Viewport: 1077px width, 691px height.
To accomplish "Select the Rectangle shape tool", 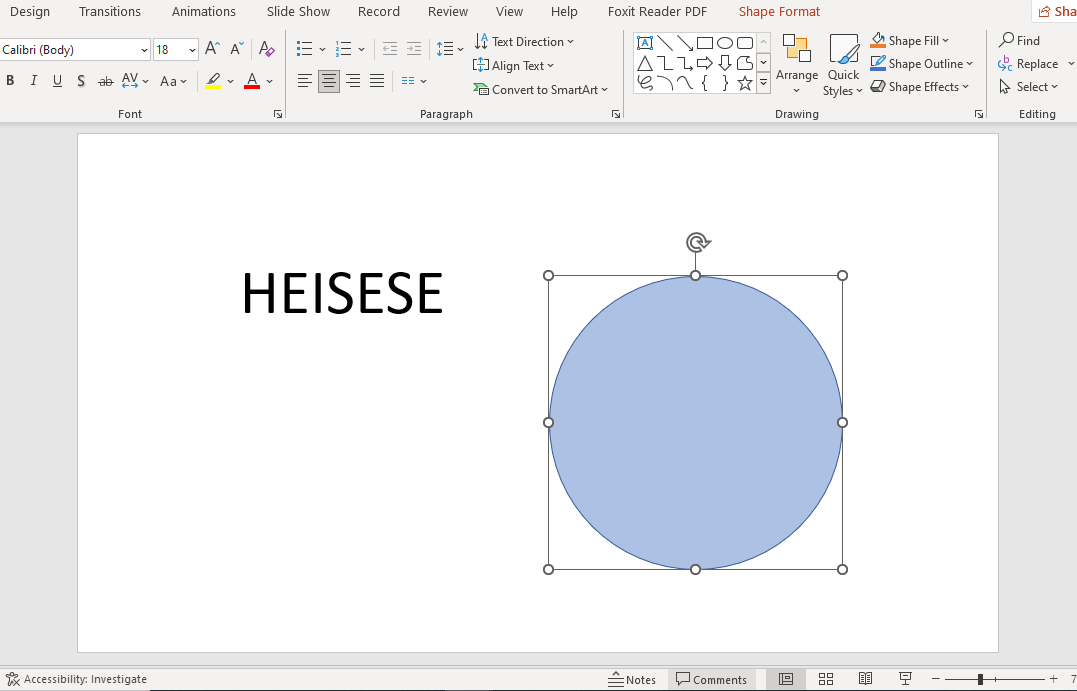I will coord(704,42).
